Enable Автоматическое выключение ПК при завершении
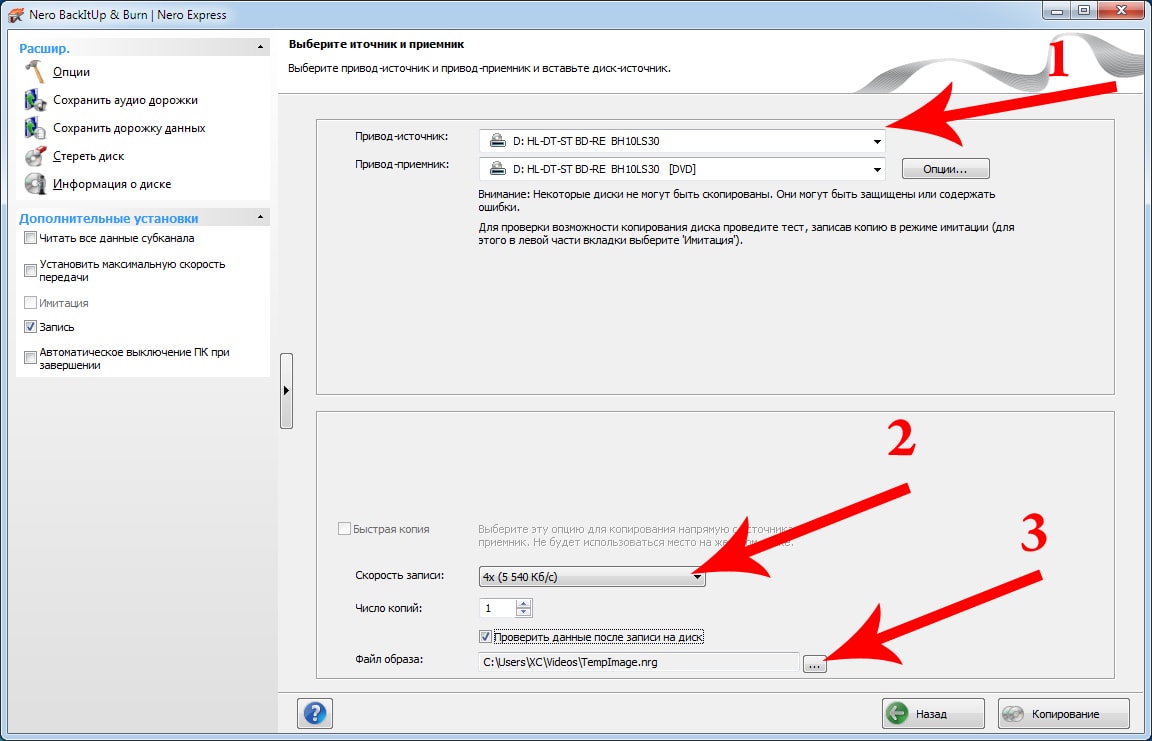This screenshot has height=741, width=1152. click(30, 358)
